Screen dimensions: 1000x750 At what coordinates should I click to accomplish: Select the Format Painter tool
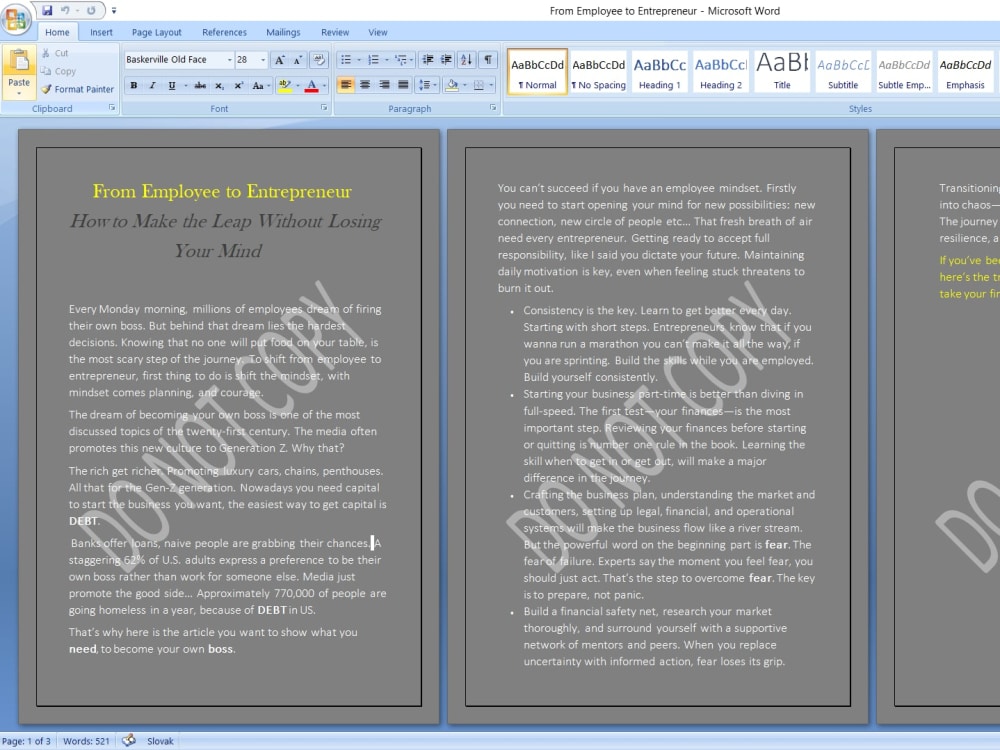[77, 89]
